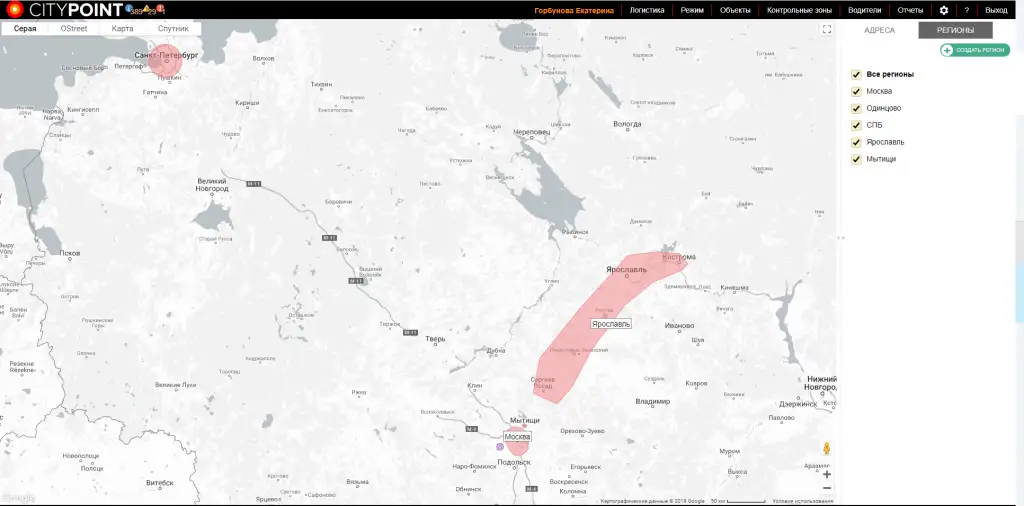The image size is (1024, 506).
Task: Toggle the СПБ region checkbox
Action: click(856, 125)
